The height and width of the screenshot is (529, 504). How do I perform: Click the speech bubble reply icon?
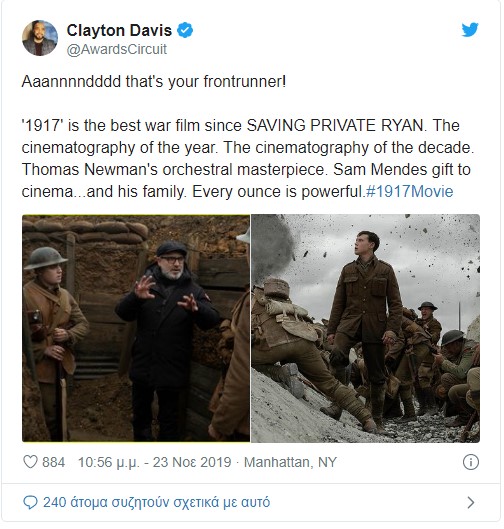click(30, 502)
